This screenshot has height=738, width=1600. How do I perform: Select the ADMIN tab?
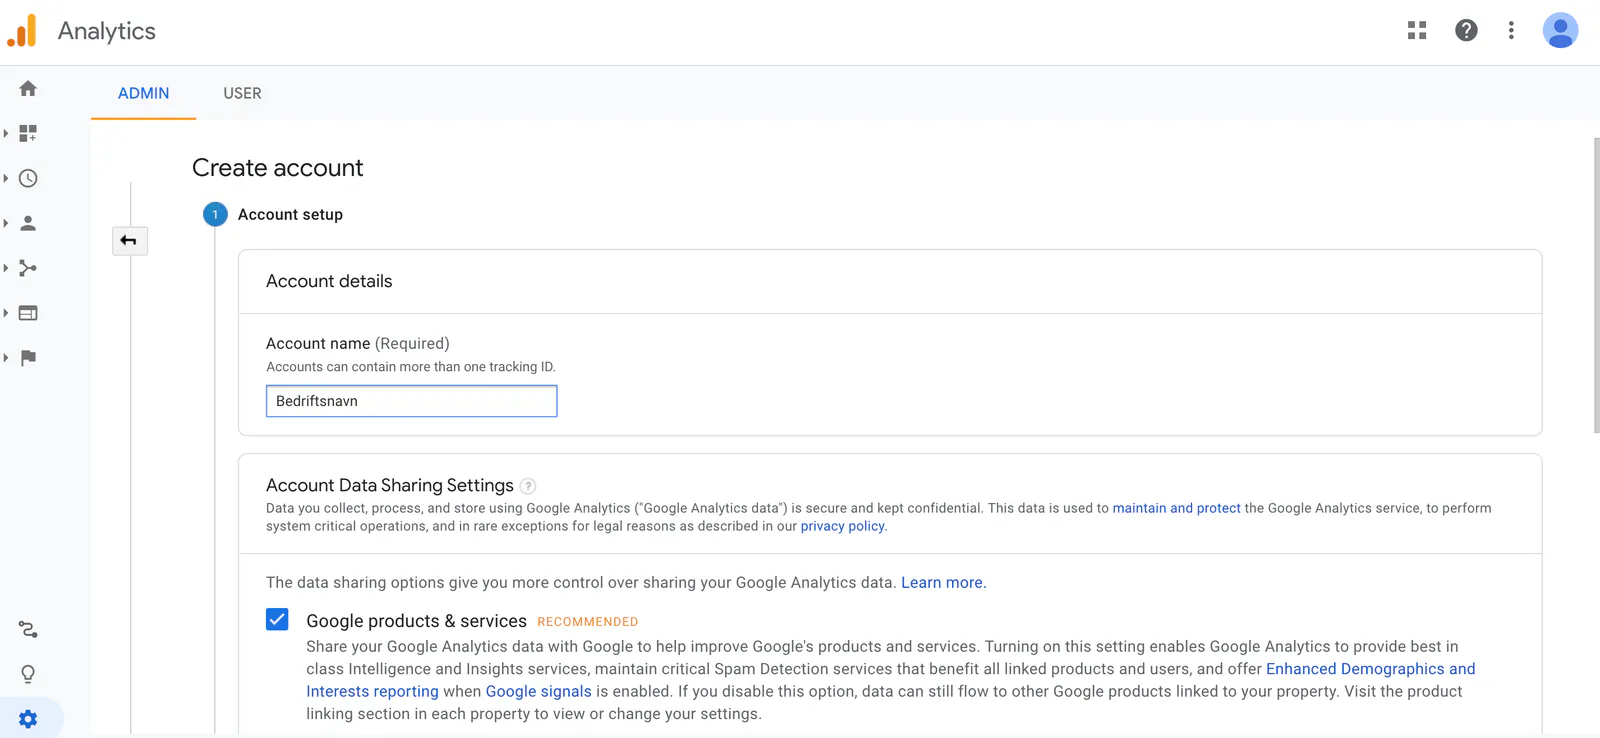coord(144,93)
